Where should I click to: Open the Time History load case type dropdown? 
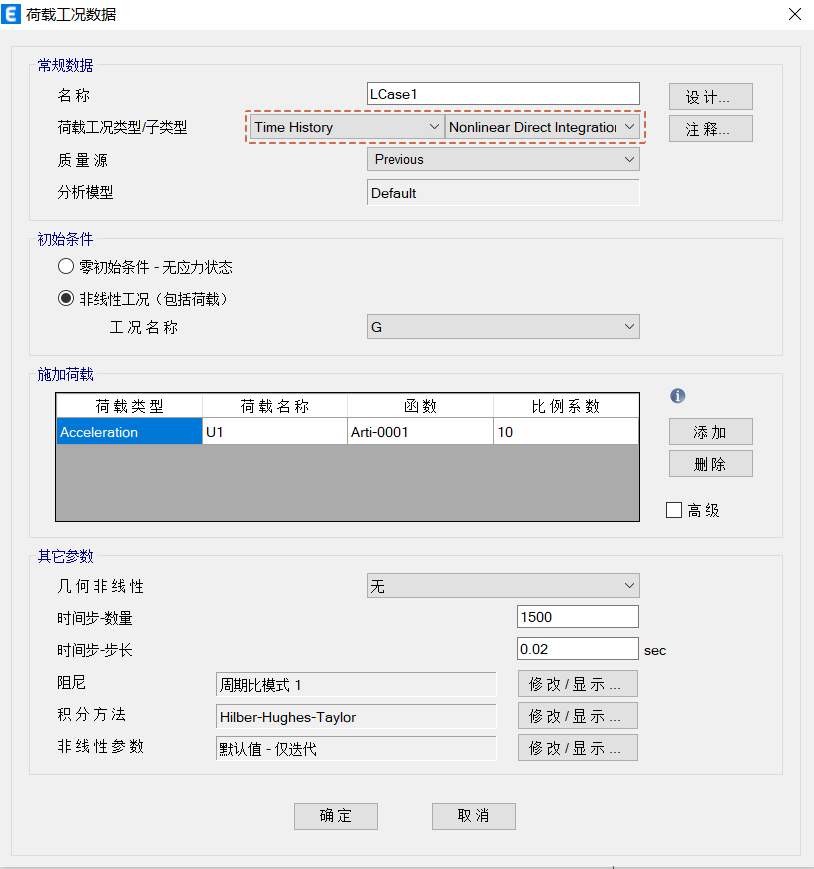(345, 127)
